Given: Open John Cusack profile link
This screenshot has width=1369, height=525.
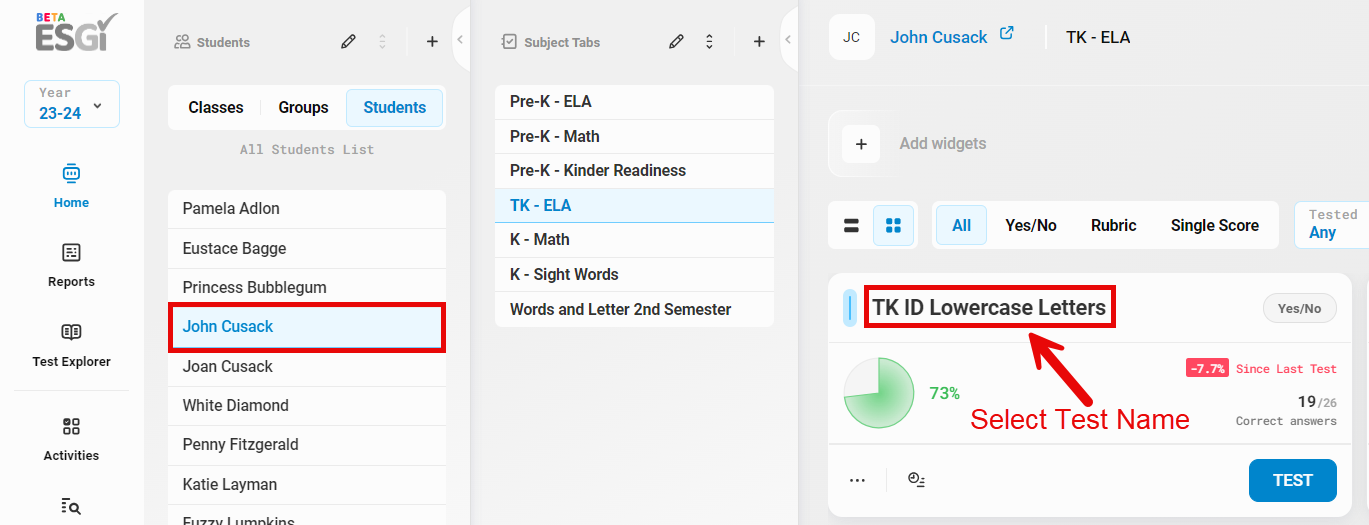Looking at the screenshot, I should (x=939, y=37).
